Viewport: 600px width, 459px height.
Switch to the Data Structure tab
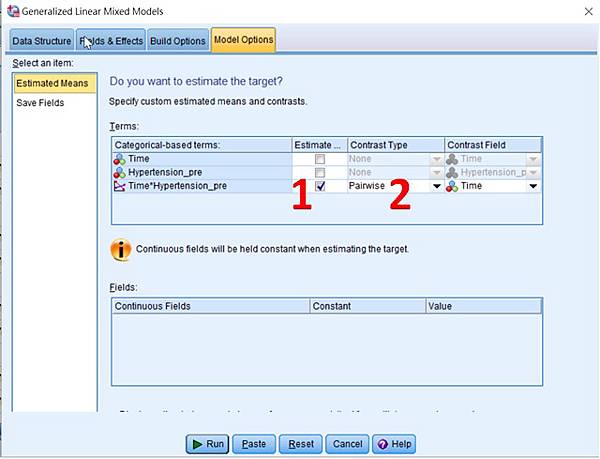(42, 41)
